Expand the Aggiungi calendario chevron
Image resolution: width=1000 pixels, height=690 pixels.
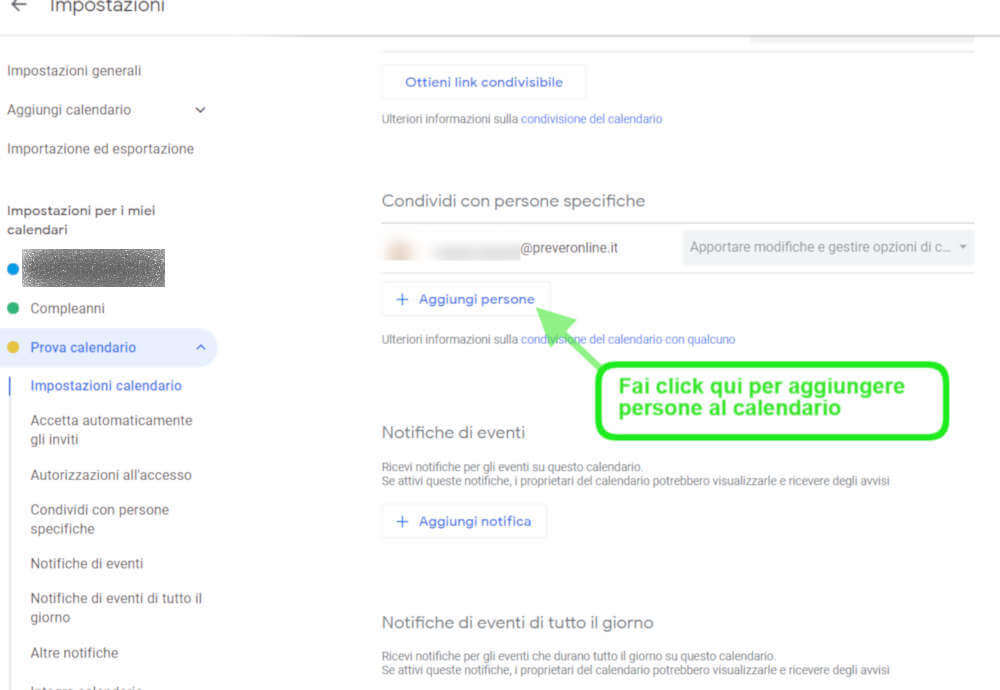pos(200,110)
